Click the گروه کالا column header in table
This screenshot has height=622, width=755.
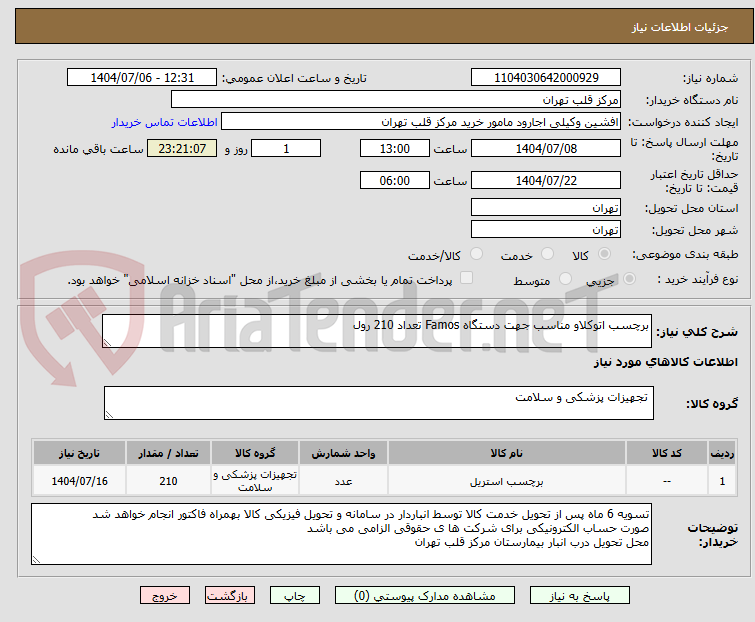point(255,453)
